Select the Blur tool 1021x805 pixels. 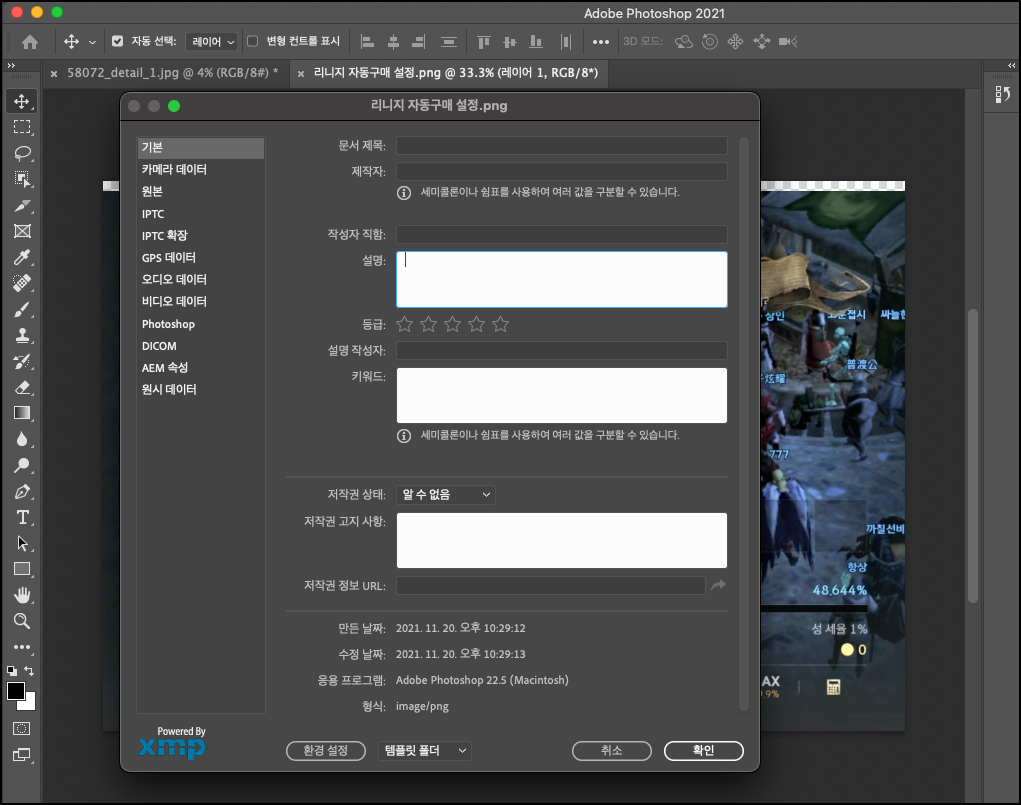22,439
